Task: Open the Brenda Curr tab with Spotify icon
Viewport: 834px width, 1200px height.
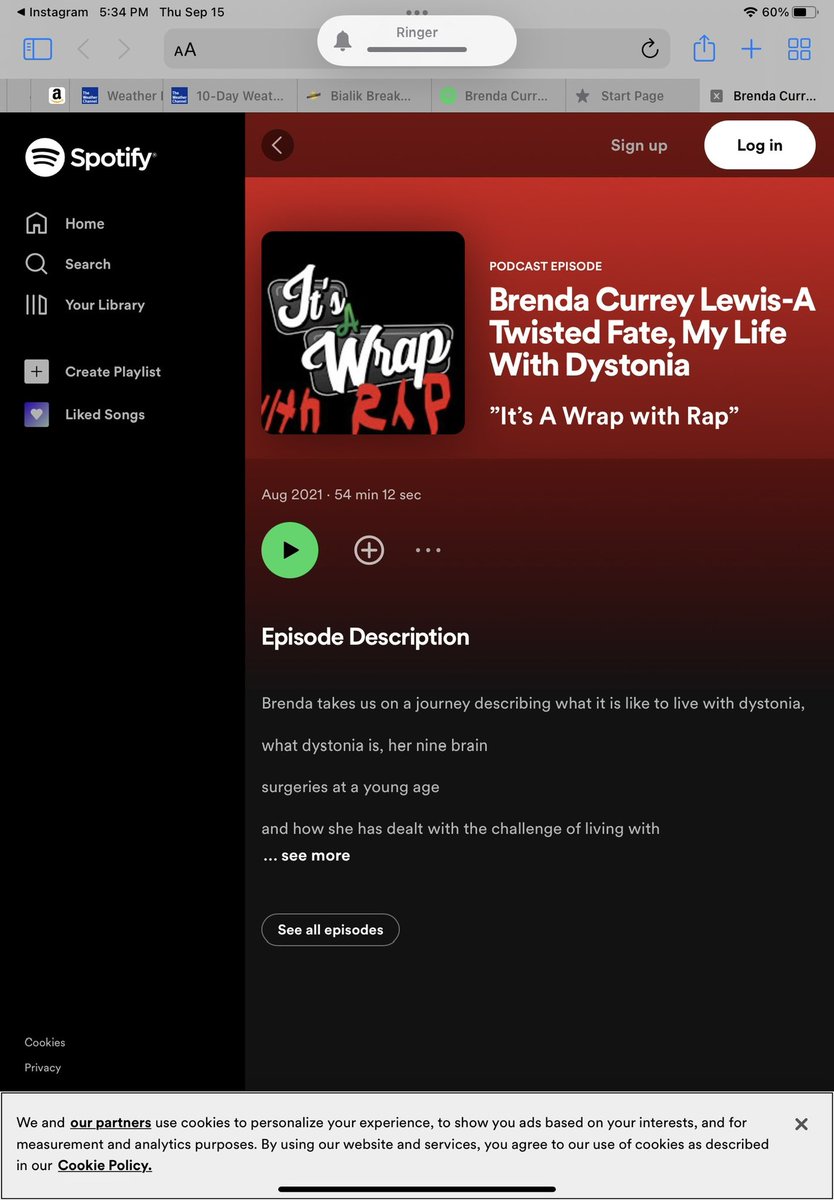Action: [x=498, y=96]
